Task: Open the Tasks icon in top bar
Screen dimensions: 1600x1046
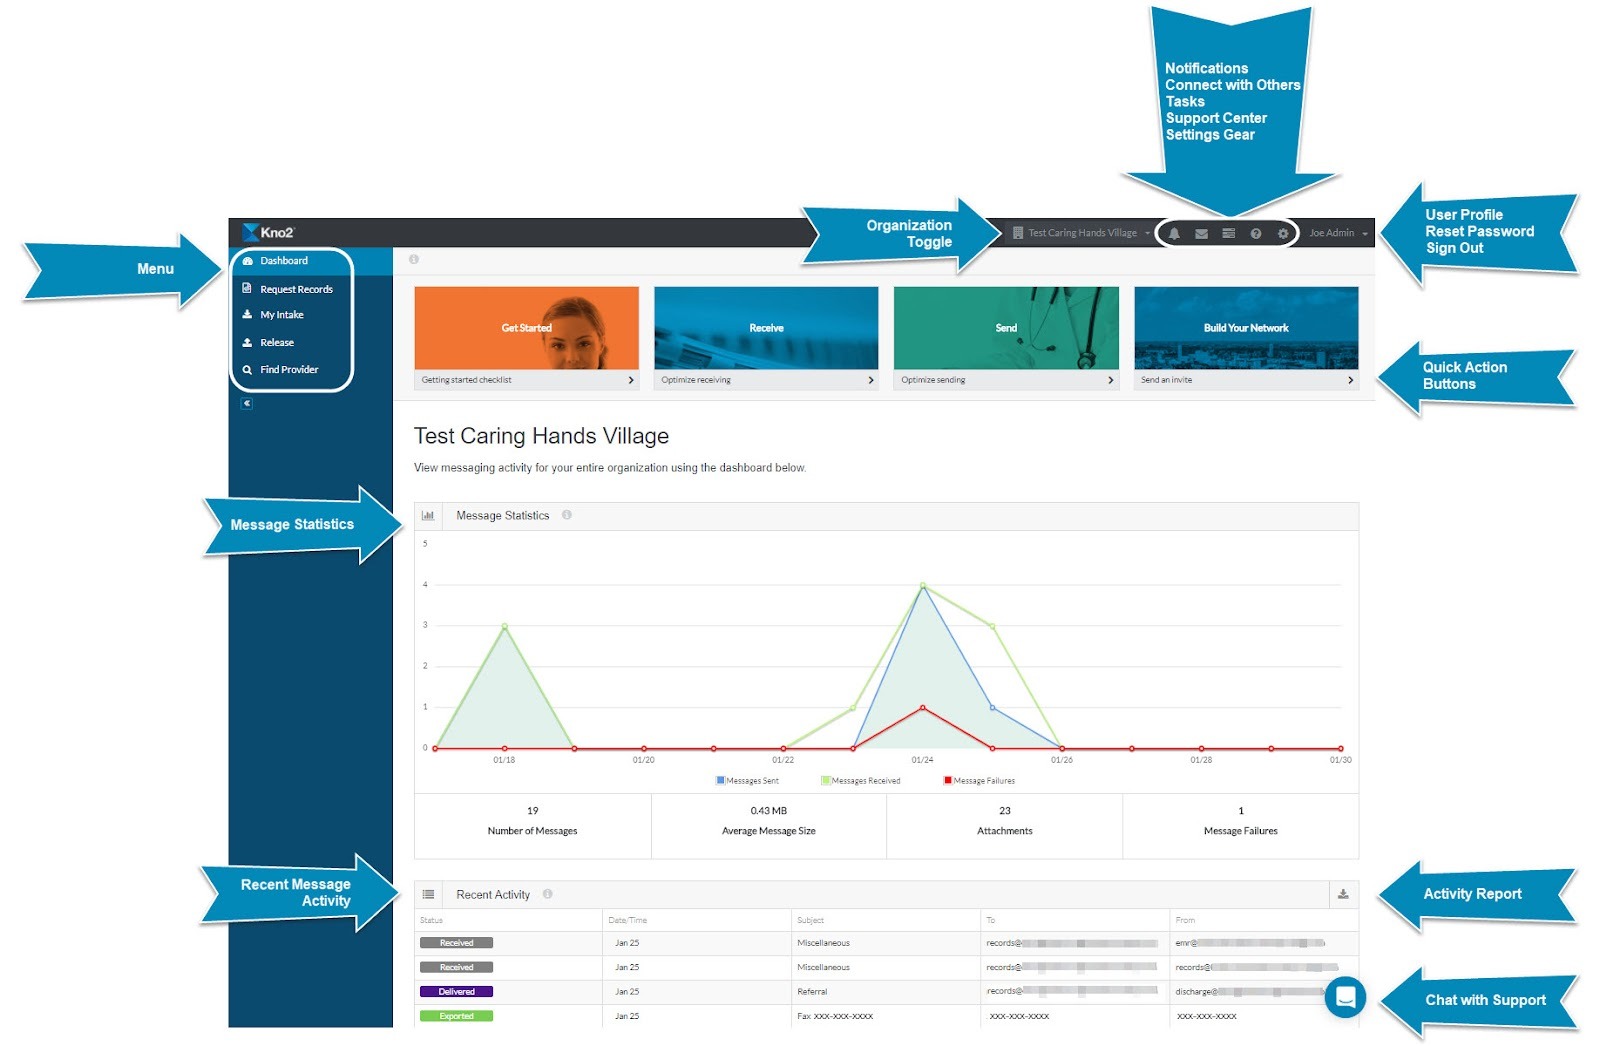Action: pos(1228,233)
